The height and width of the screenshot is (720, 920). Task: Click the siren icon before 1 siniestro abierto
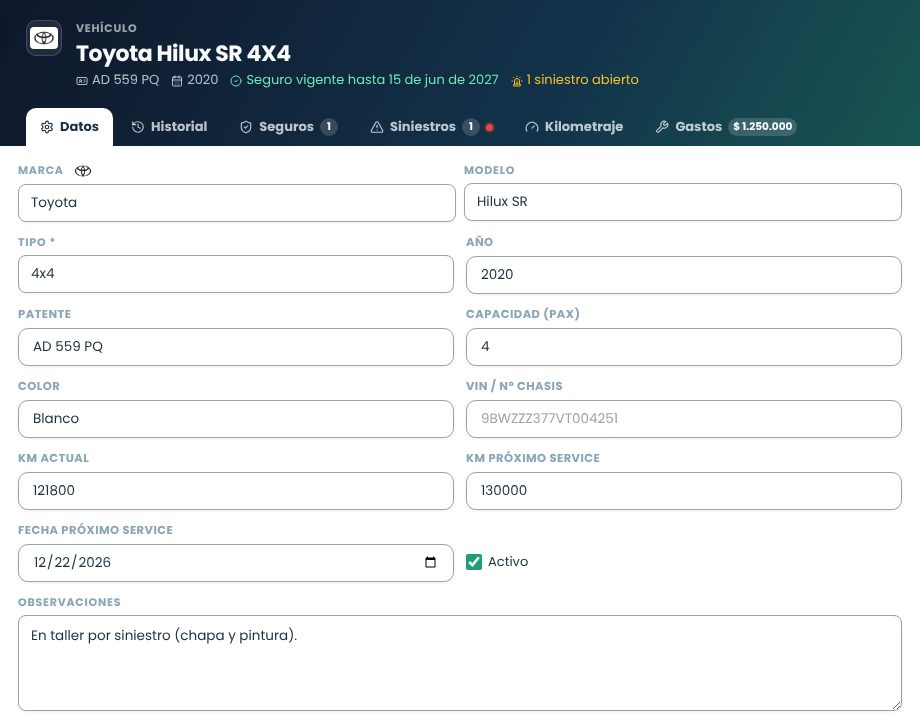pos(517,81)
